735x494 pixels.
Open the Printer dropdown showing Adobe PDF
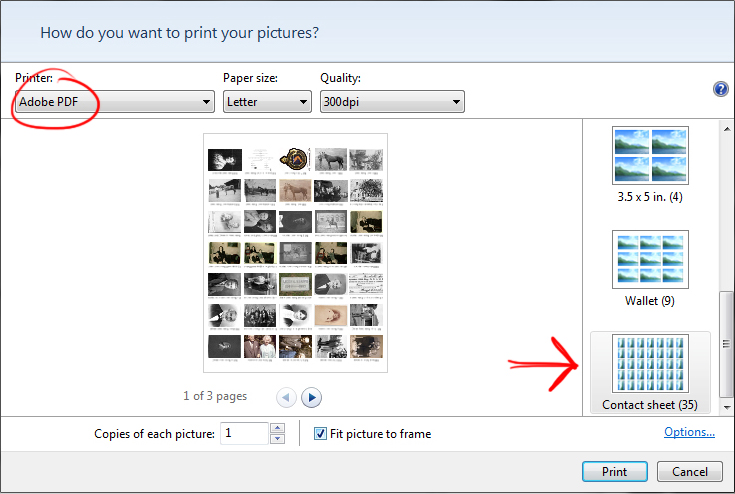tap(115, 102)
